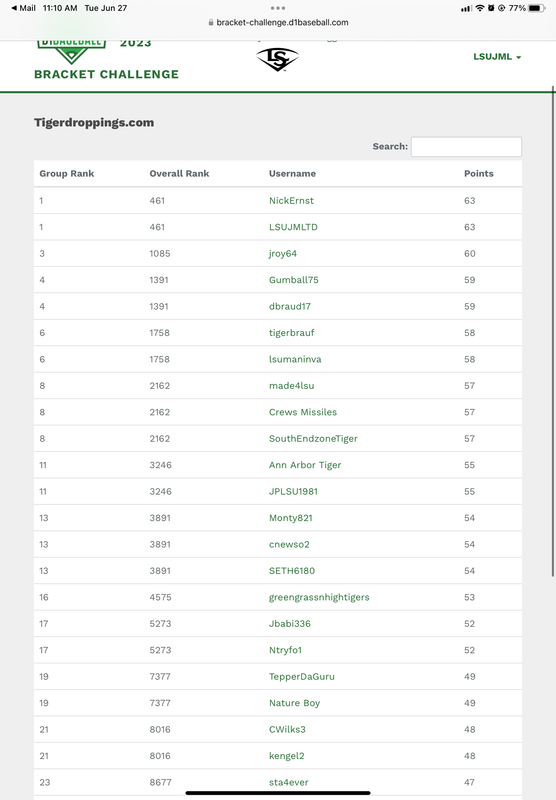Tap the 11:10 AM clock

click(60, 8)
